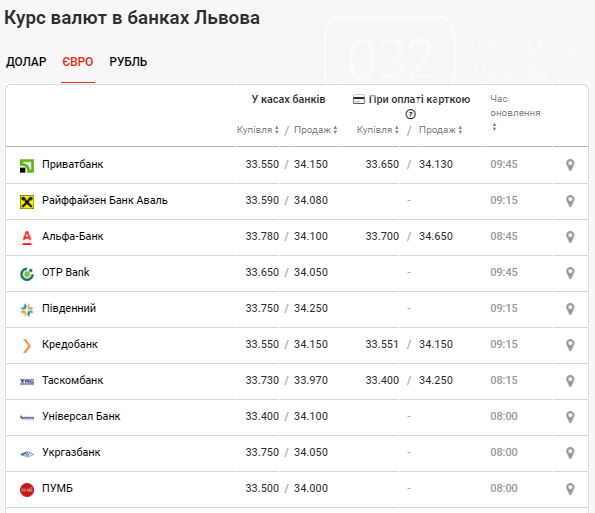The width and height of the screenshot is (595, 513).
Task: Sort by card payment Продаж column
Action: pyautogui.click(x=441, y=130)
